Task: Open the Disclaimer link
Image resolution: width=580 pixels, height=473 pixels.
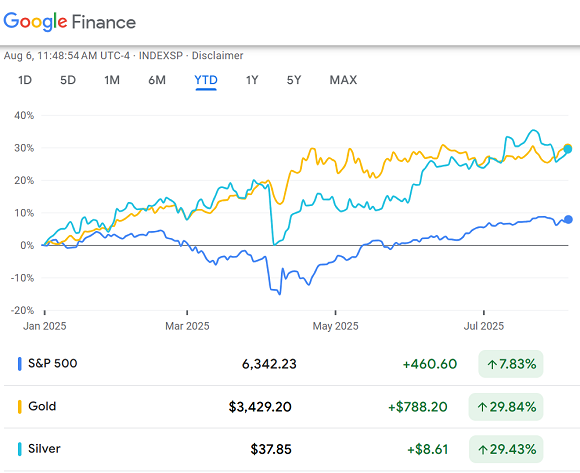Action: pos(217,55)
